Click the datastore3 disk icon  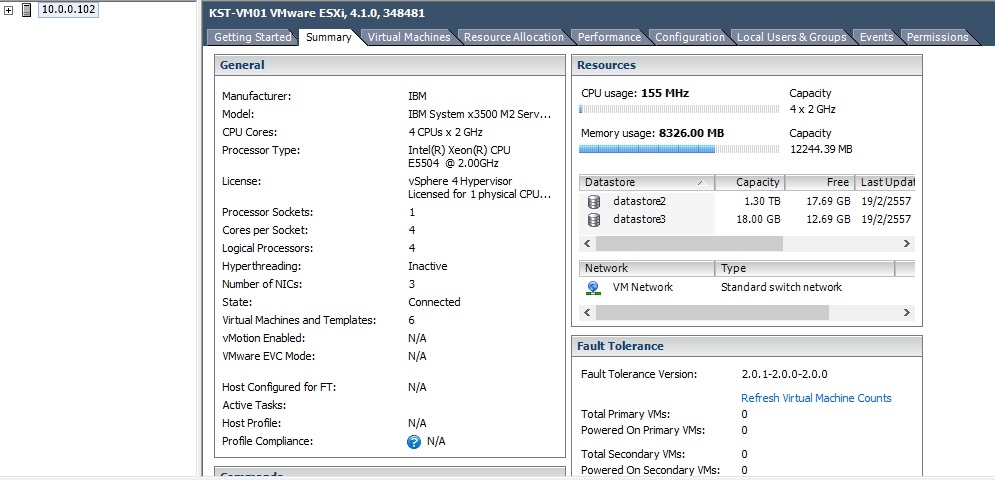[594, 219]
